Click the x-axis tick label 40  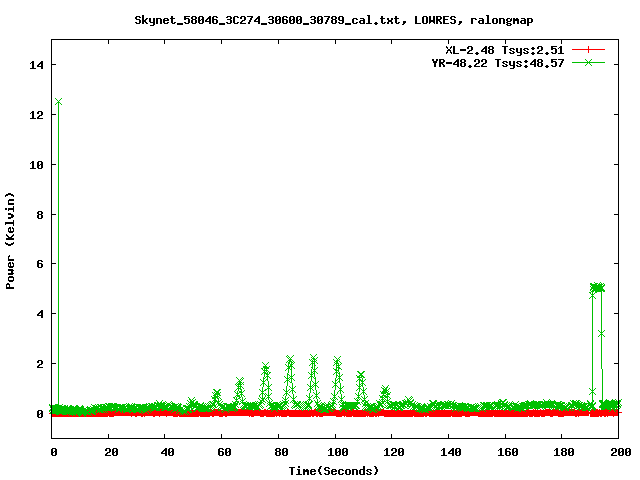tap(167, 452)
